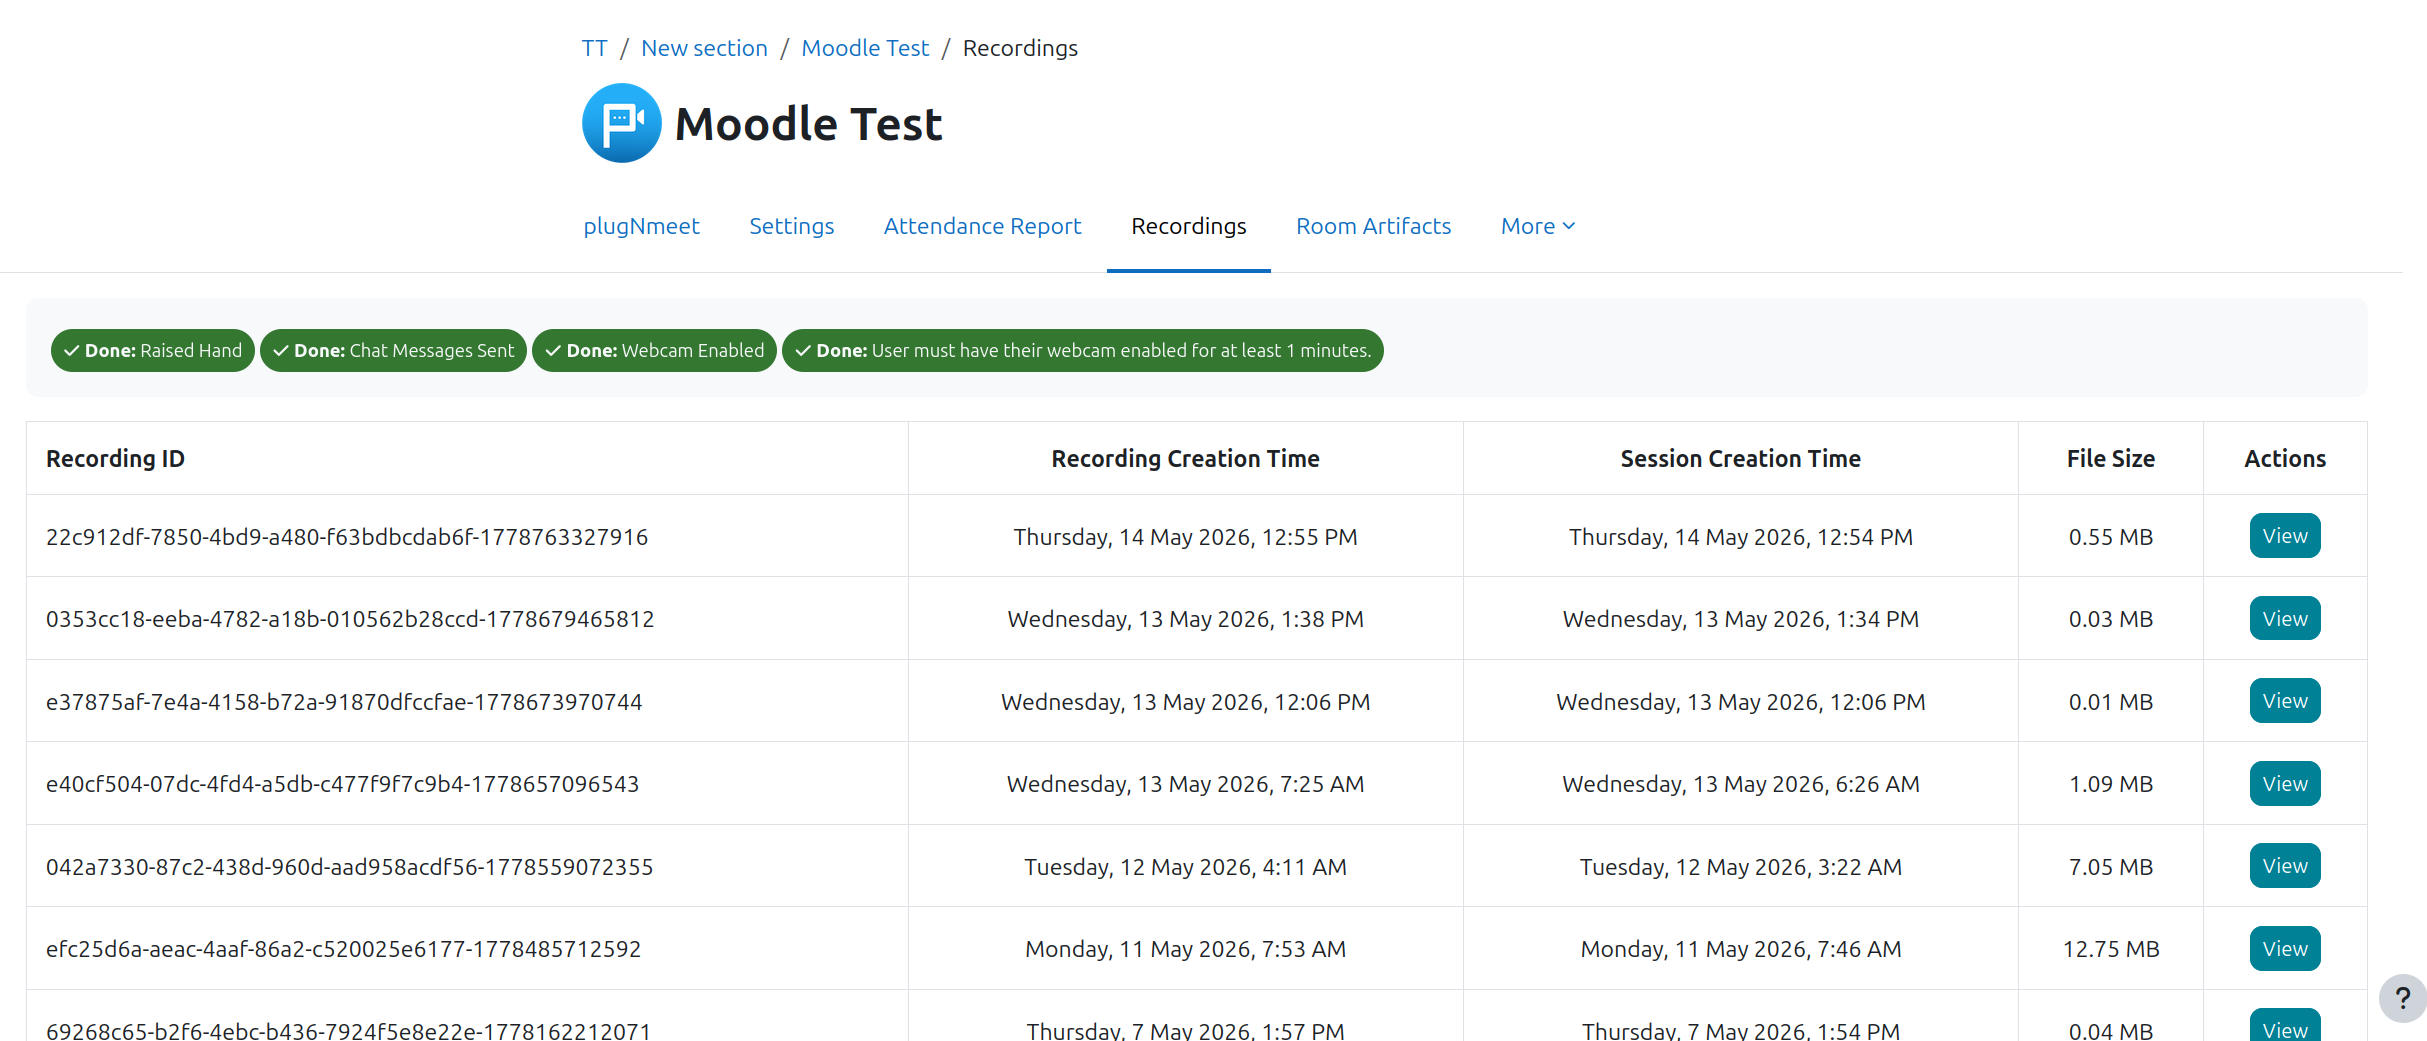Screen dimensions: 2427x1041
Task: Go to the Attendance Report tab
Action: [982, 226]
